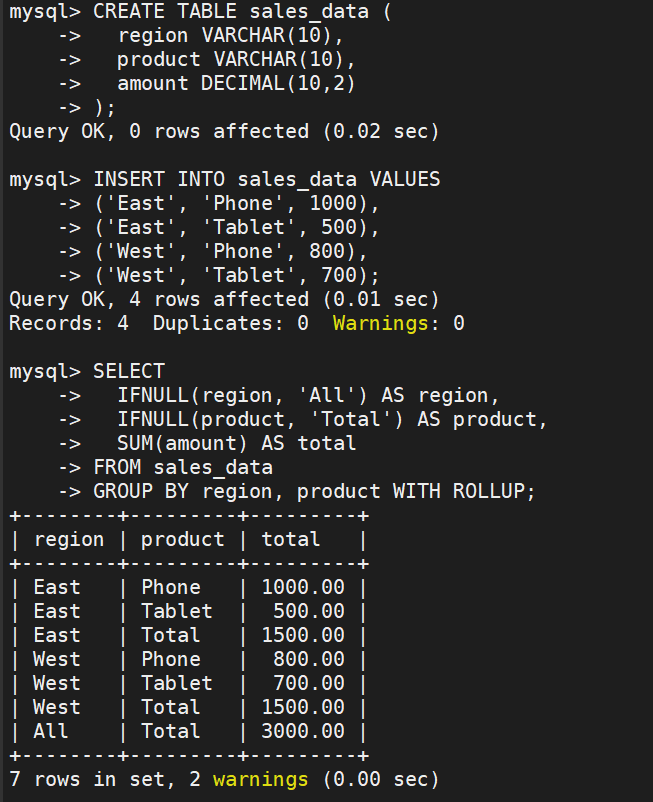The height and width of the screenshot is (802, 653).
Task: Click the 'All' region cell in the last row
Action: click(51, 732)
